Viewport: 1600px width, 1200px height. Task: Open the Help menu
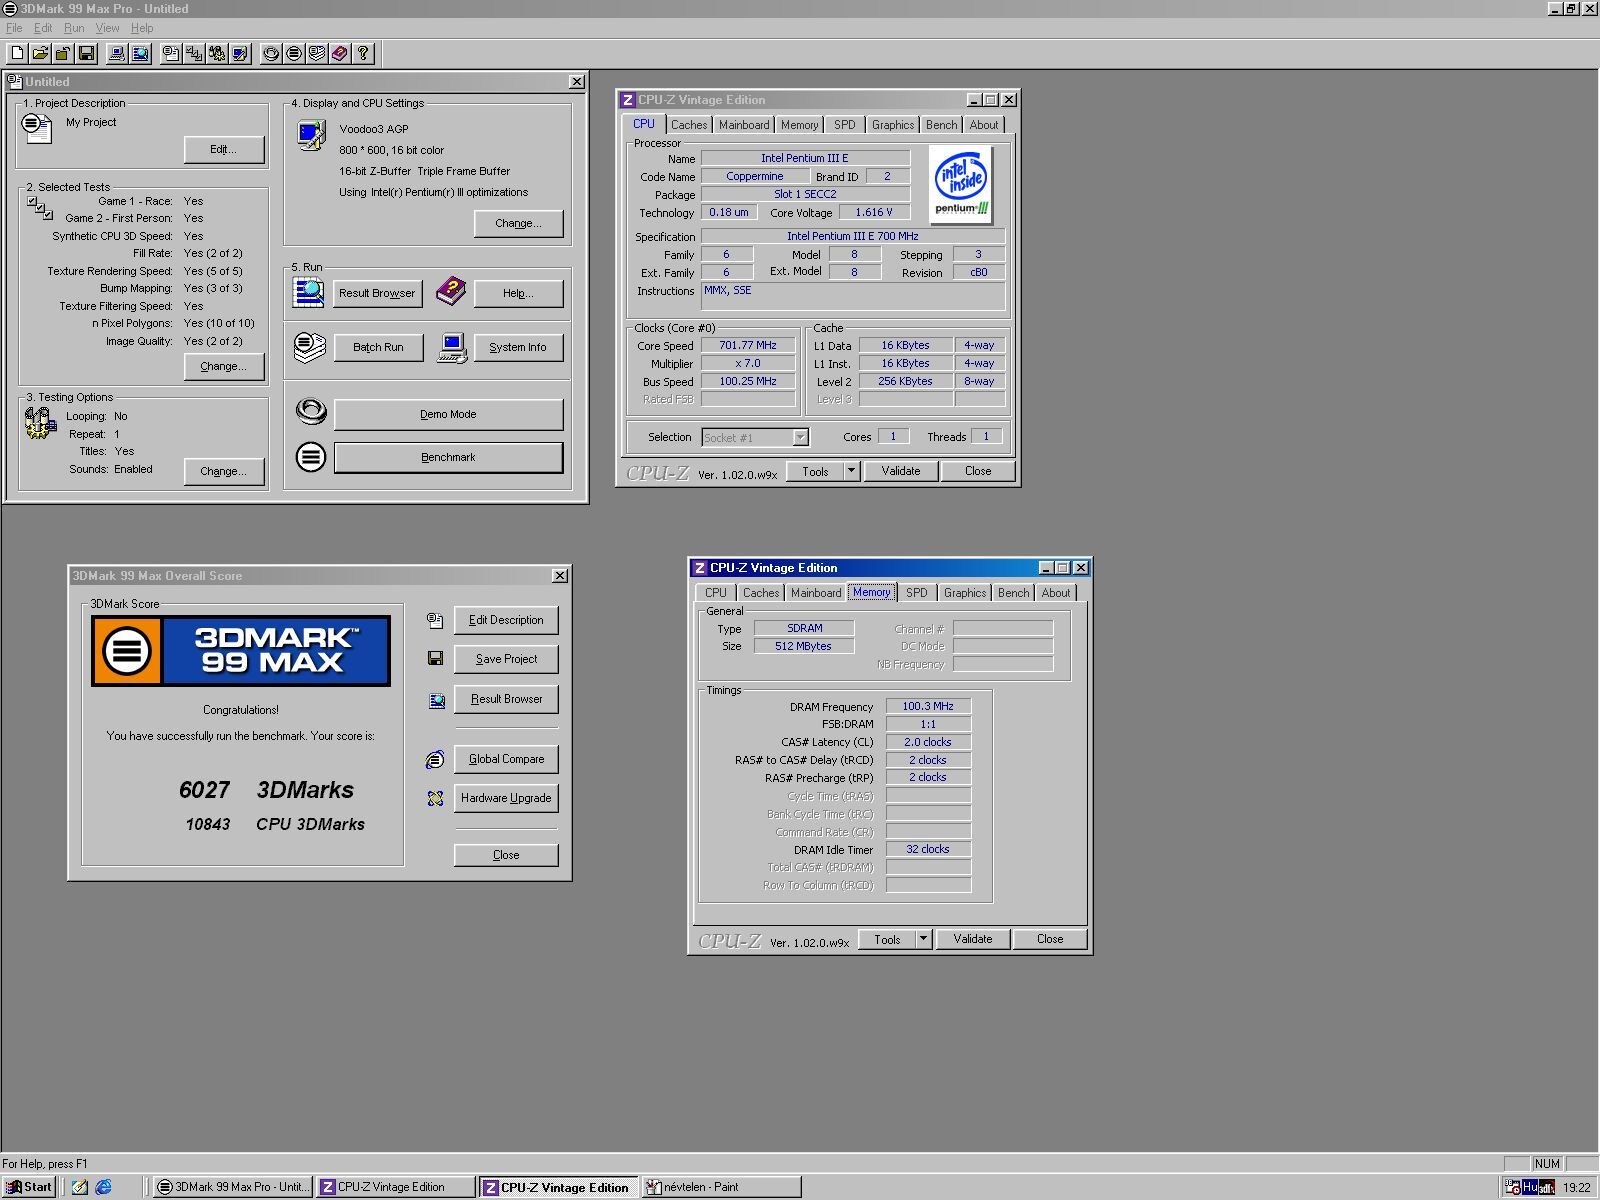pos(142,28)
